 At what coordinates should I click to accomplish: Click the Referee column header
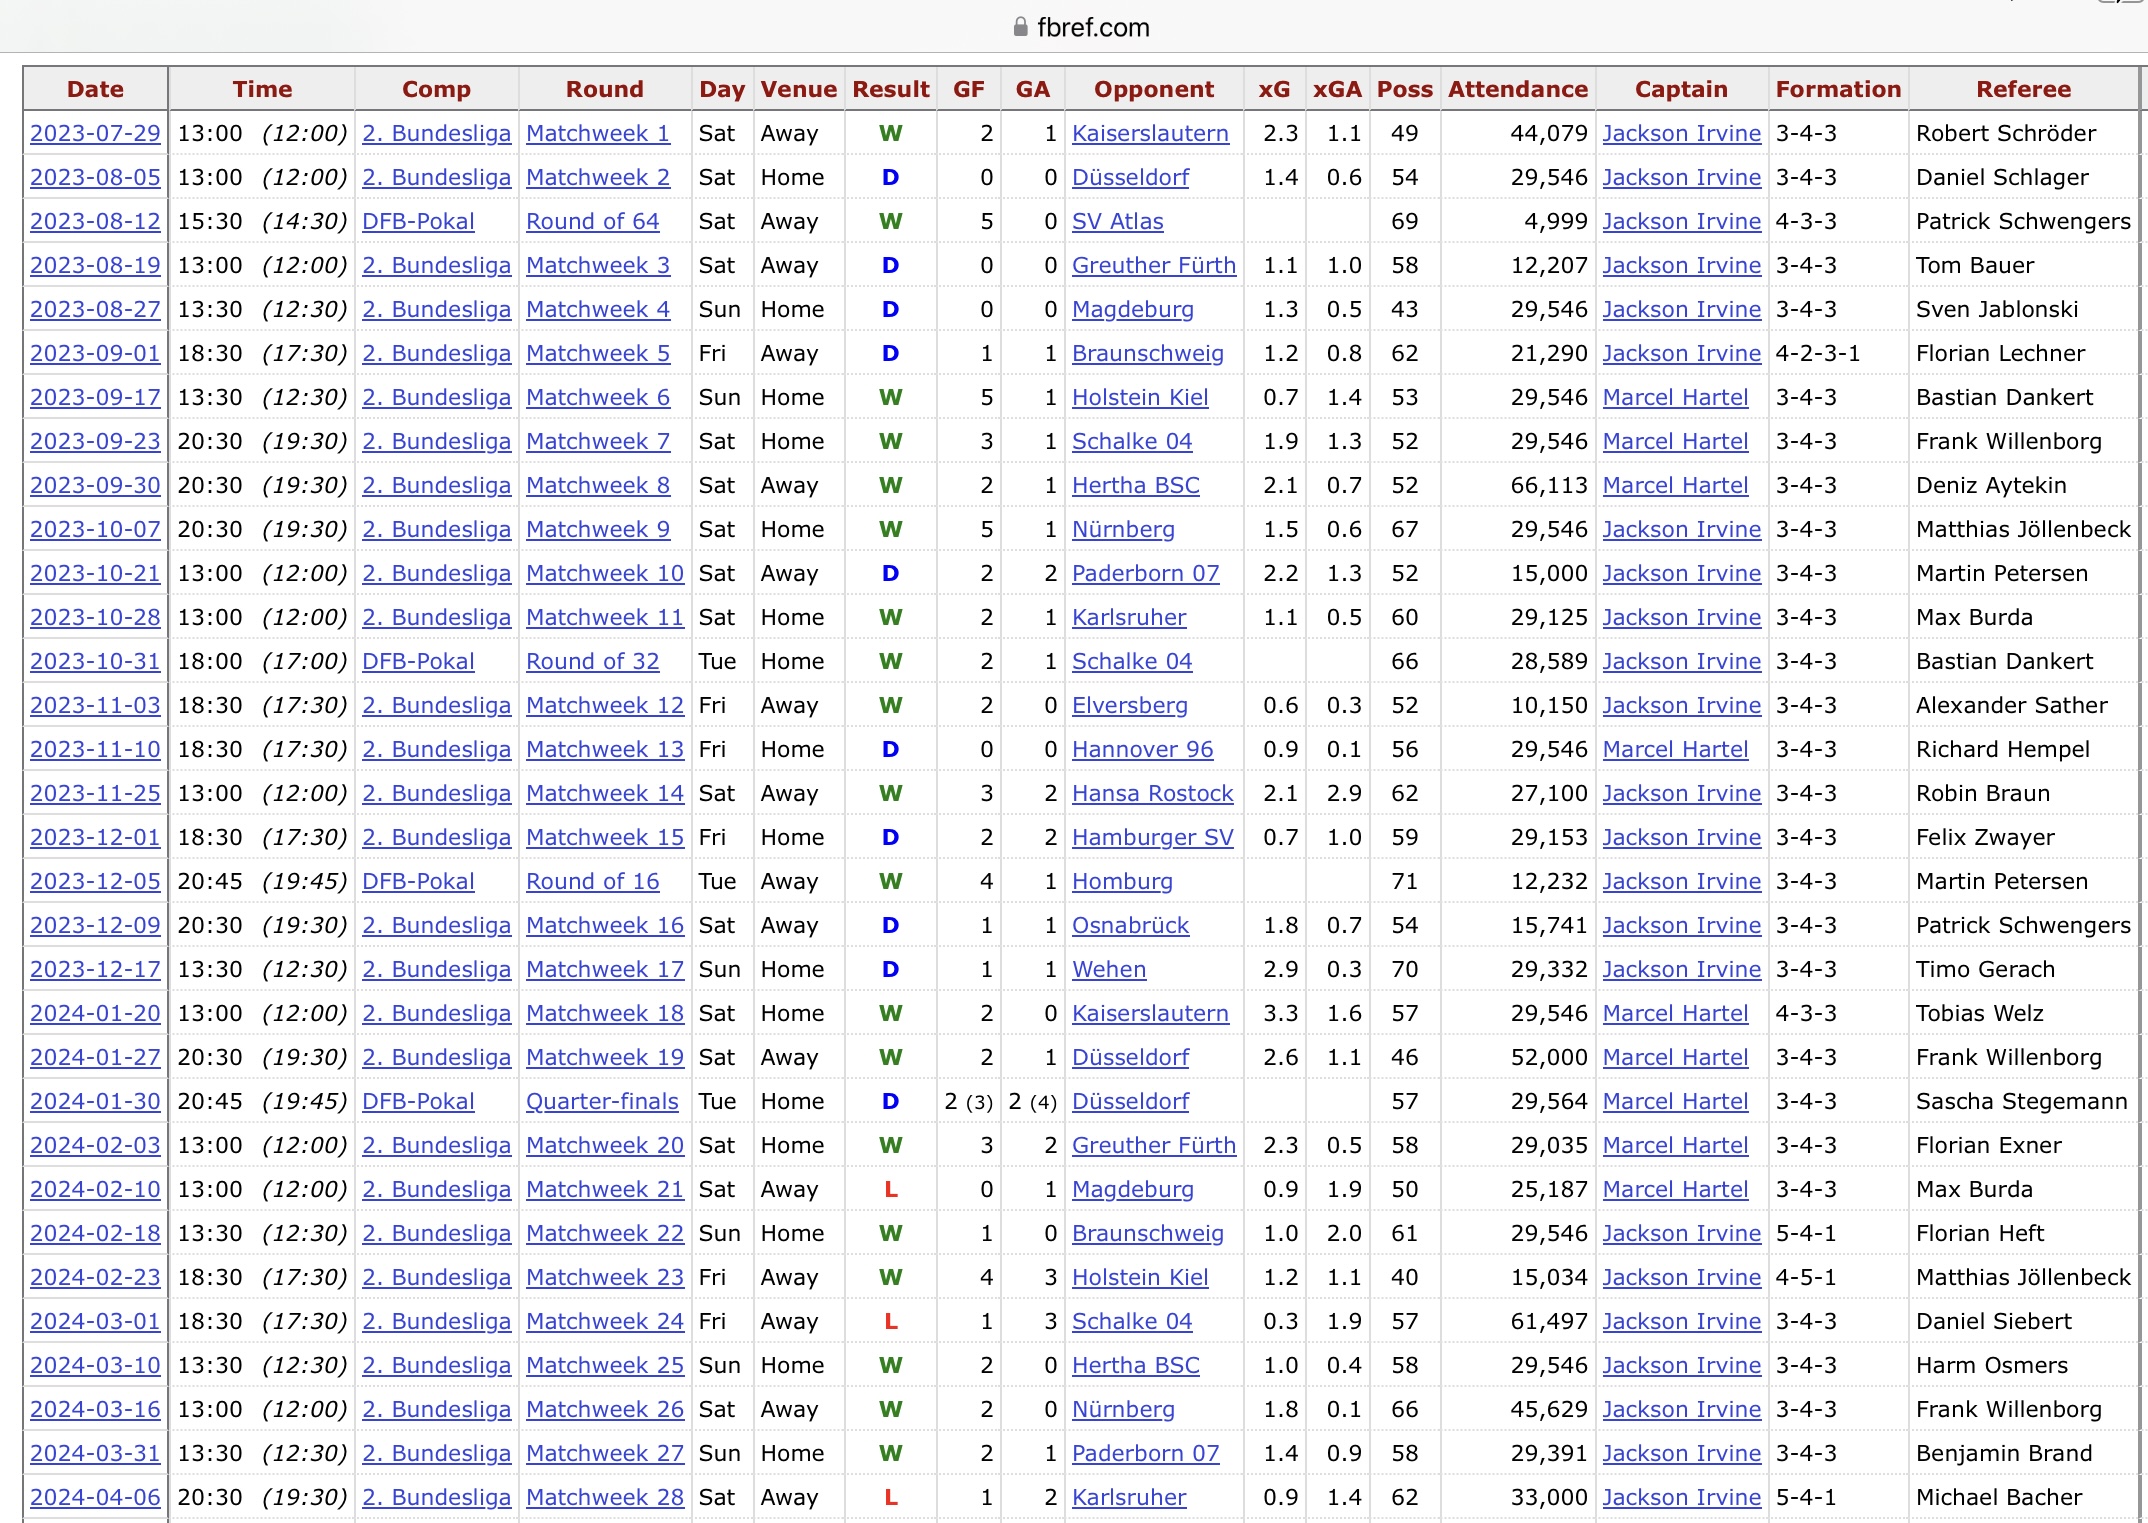pyautogui.click(x=2023, y=89)
